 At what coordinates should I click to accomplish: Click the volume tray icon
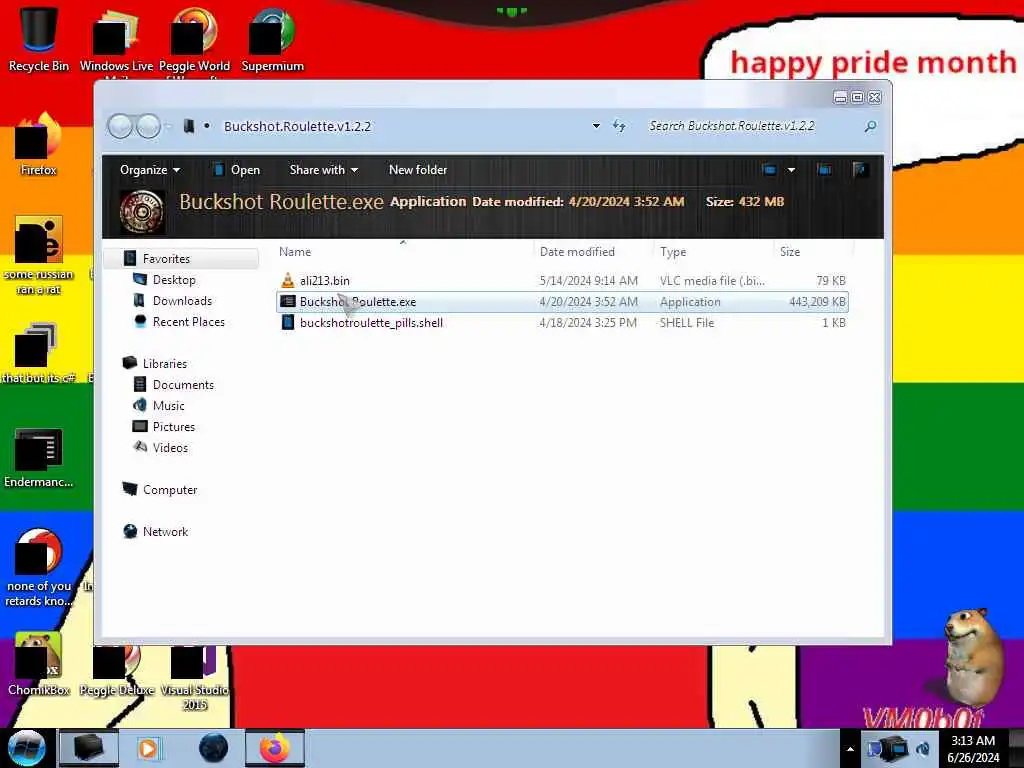(x=923, y=748)
